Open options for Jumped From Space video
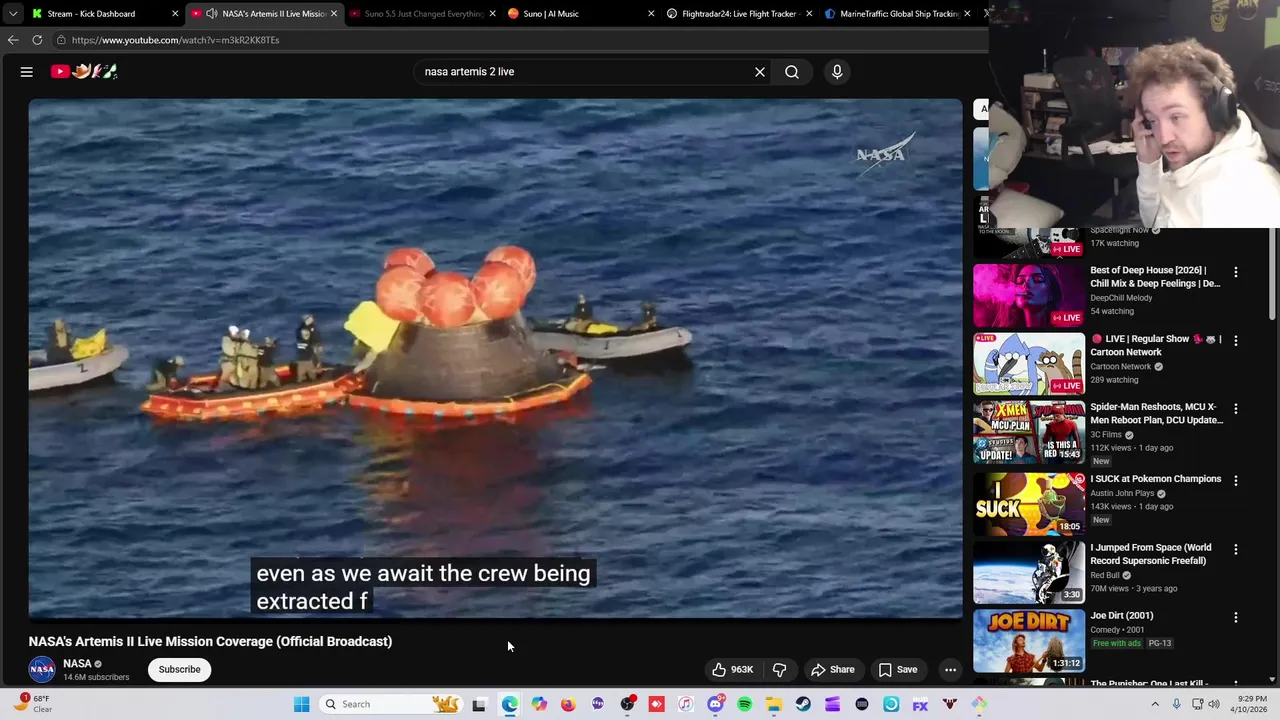This screenshot has width=1280, height=720. (1236, 549)
